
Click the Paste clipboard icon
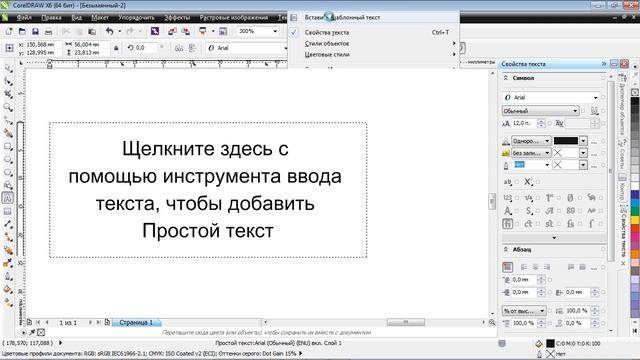92,31
